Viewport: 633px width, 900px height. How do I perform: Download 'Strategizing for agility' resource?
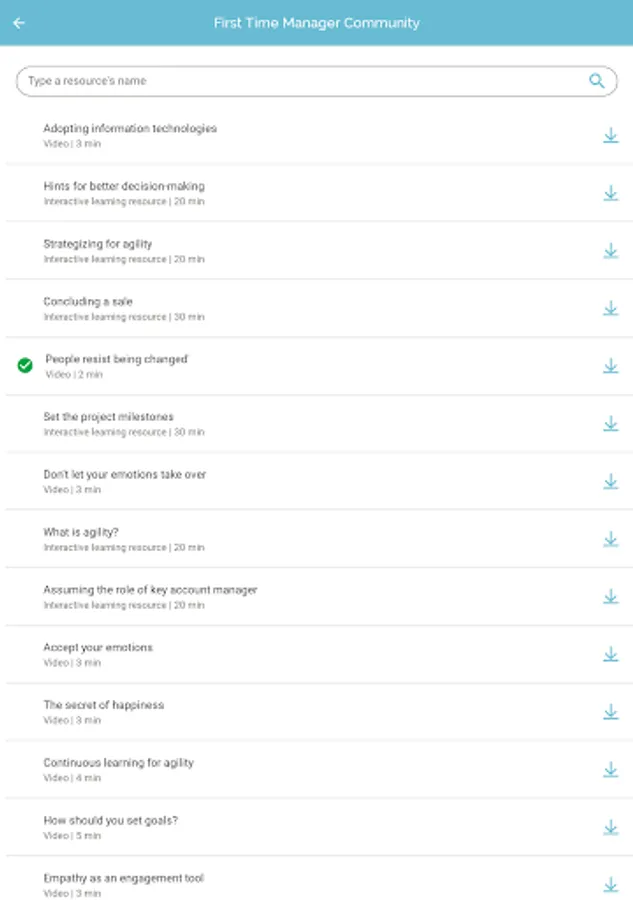click(x=611, y=251)
